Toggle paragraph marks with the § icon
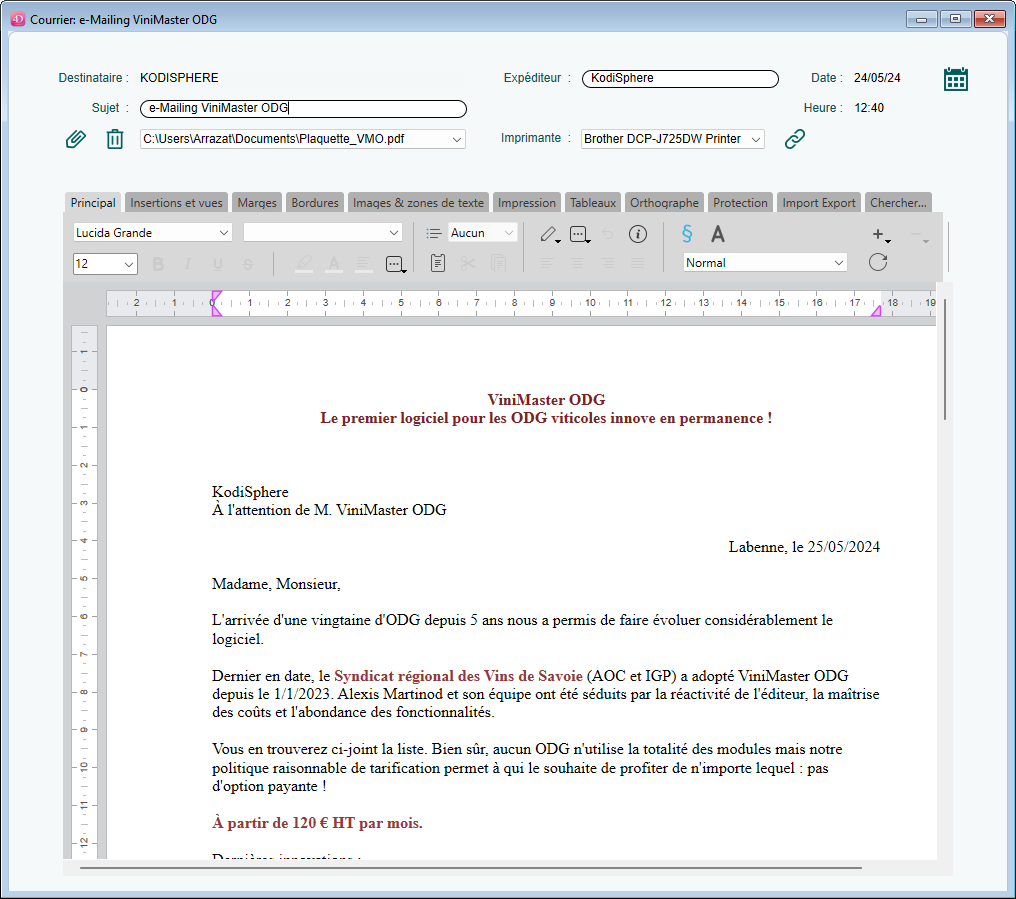This screenshot has height=899, width=1016. [x=686, y=233]
